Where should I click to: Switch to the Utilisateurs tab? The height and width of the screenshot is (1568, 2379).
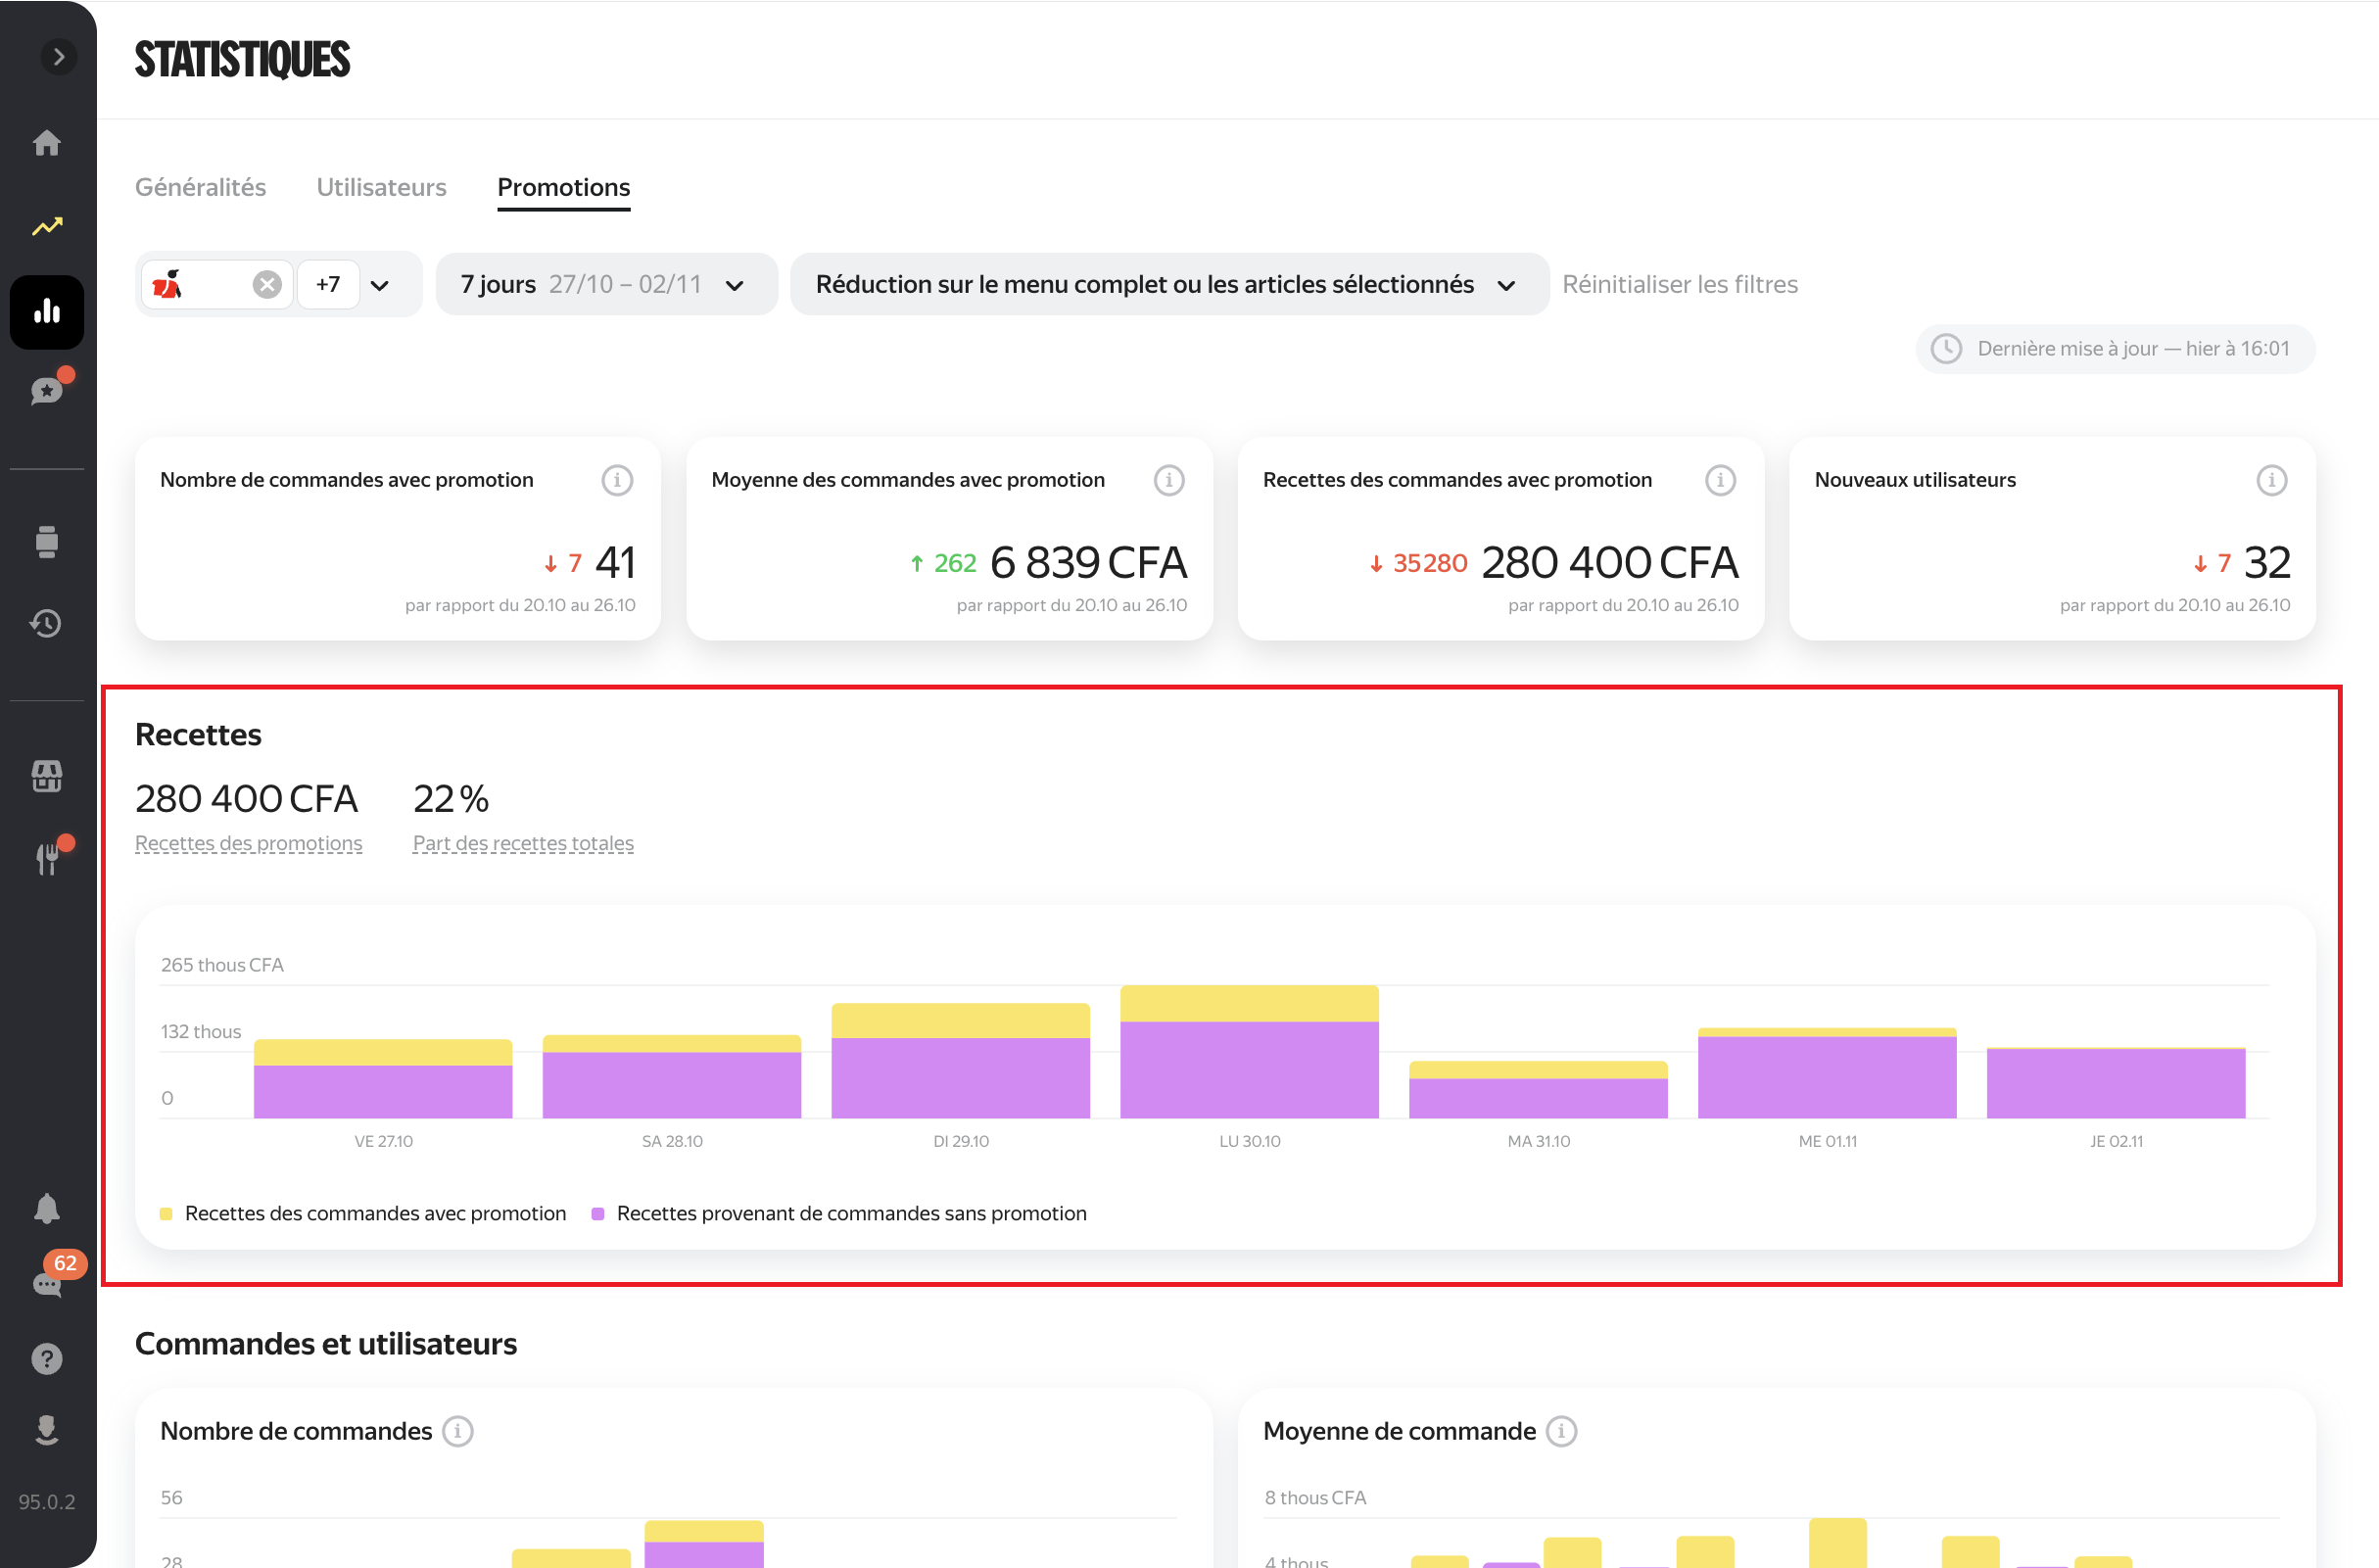pyautogui.click(x=381, y=187)
